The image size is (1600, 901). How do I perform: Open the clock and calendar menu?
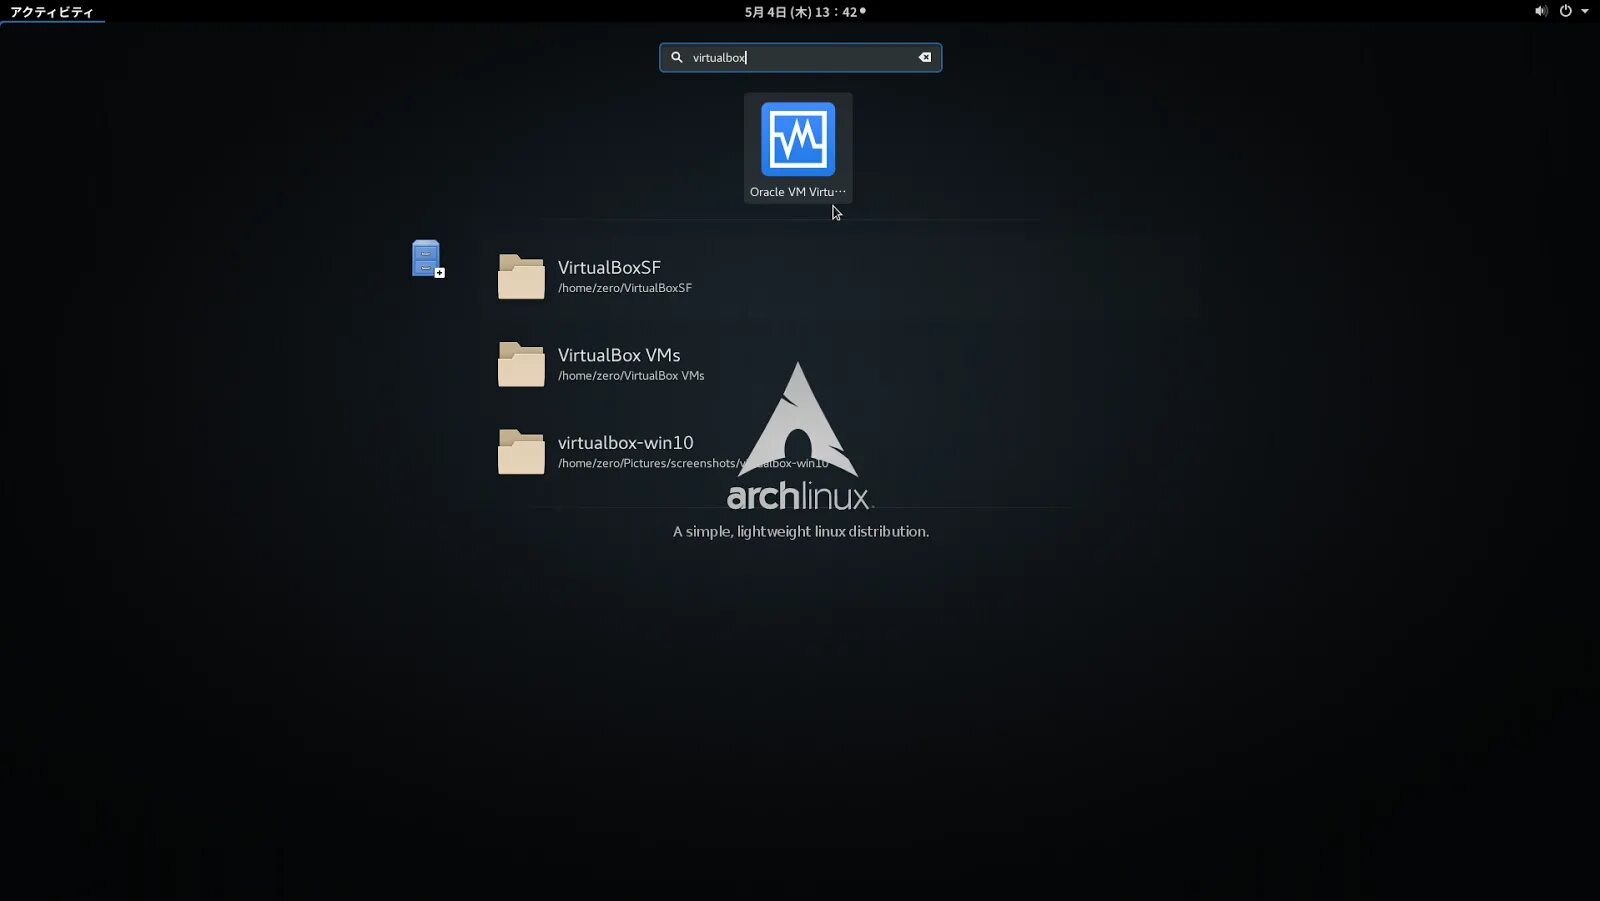coord(805,12)
